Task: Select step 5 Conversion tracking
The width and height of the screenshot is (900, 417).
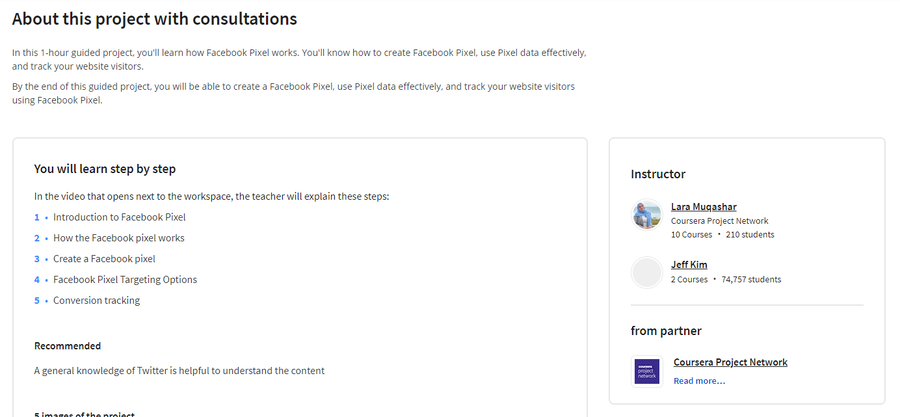Action: (x=96, y=300)
